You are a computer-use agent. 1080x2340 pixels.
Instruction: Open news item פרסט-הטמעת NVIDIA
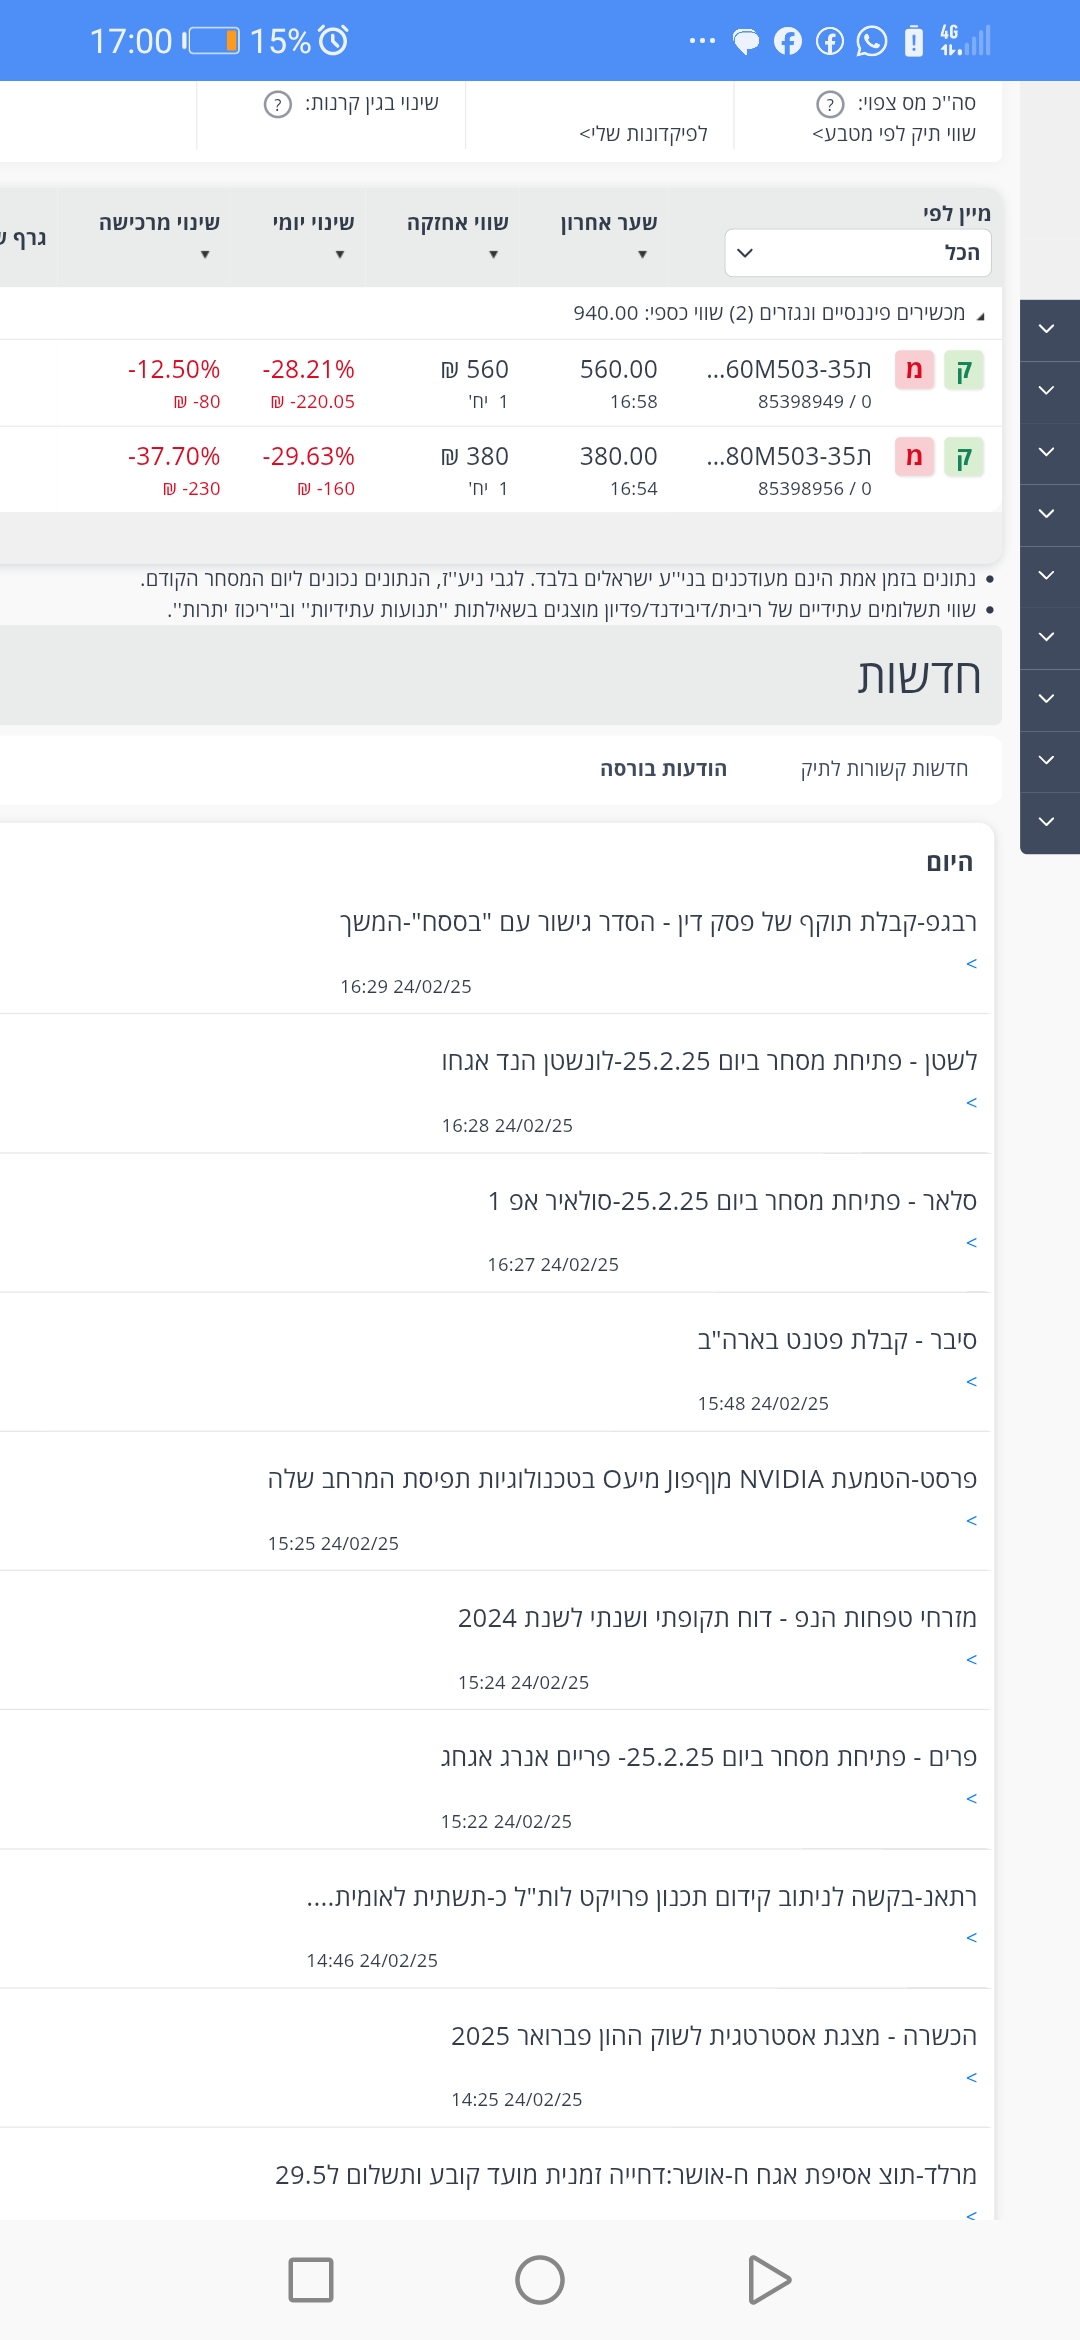pyautogui.click(x=622, y=1479)
